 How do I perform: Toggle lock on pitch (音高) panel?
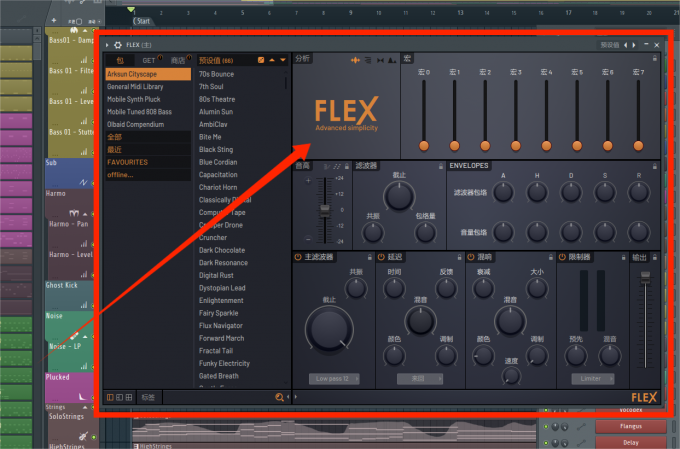pyautogui.click(x=347, y=166)
